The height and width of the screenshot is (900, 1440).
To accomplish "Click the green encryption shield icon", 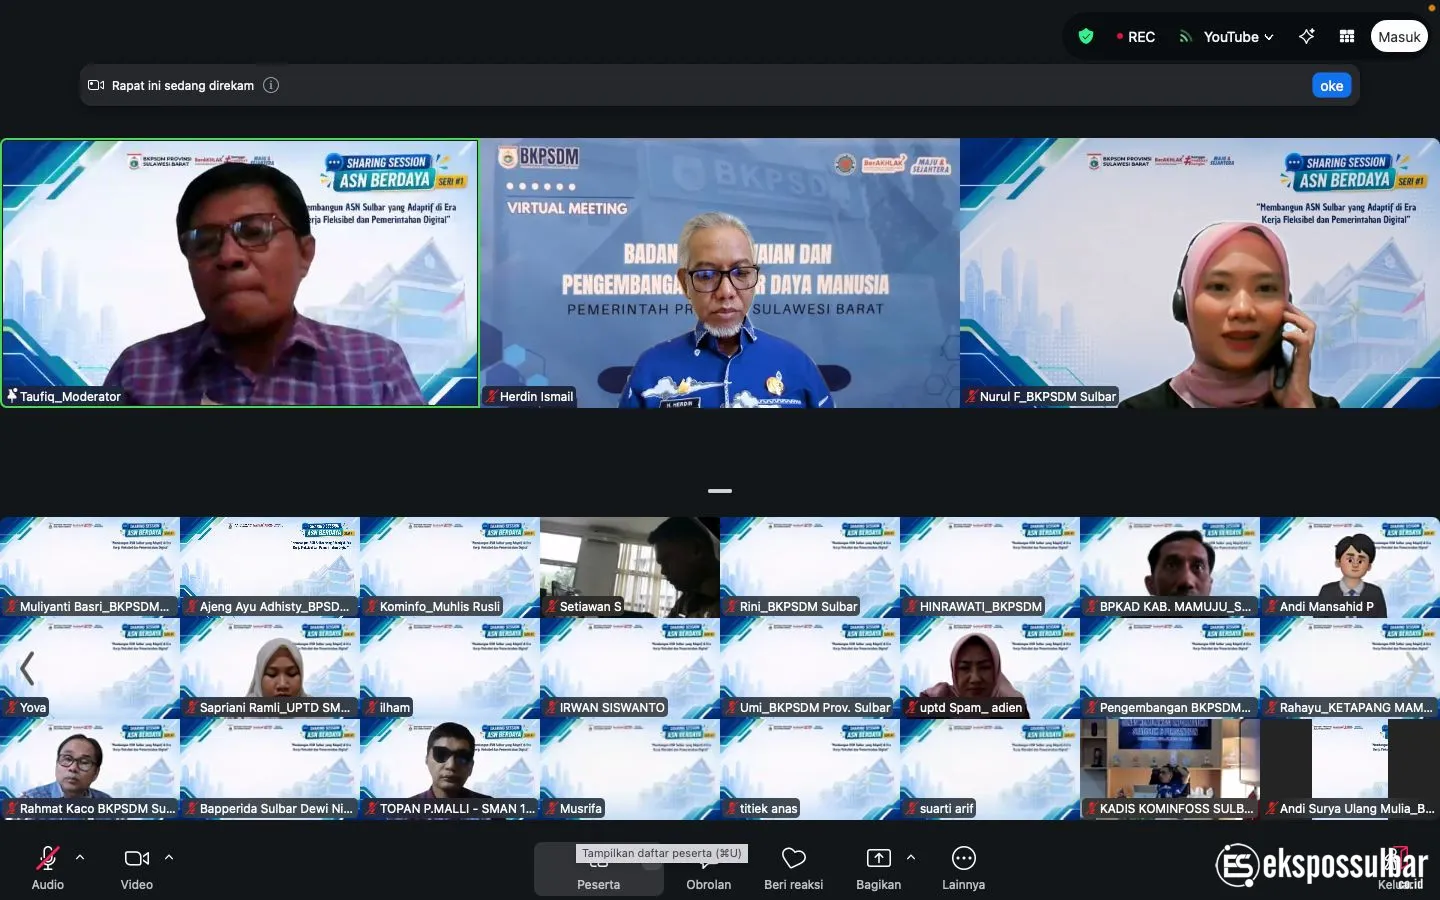I will [x=1086, y=37].
